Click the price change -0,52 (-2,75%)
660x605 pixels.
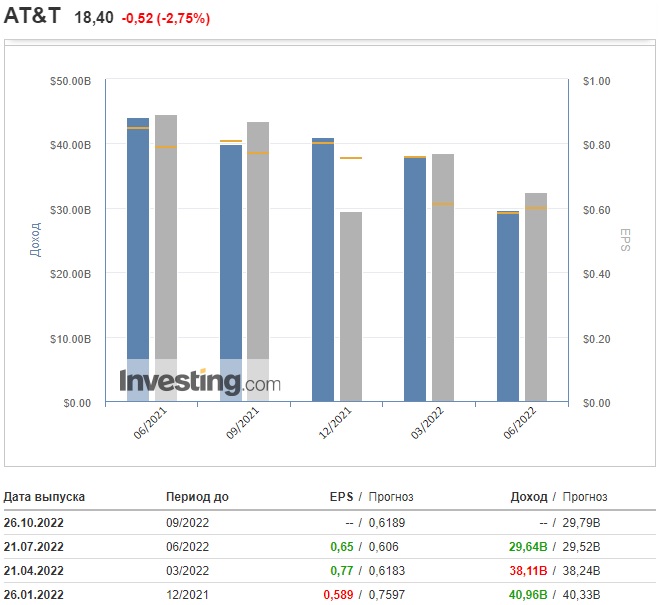coord(166,19)
